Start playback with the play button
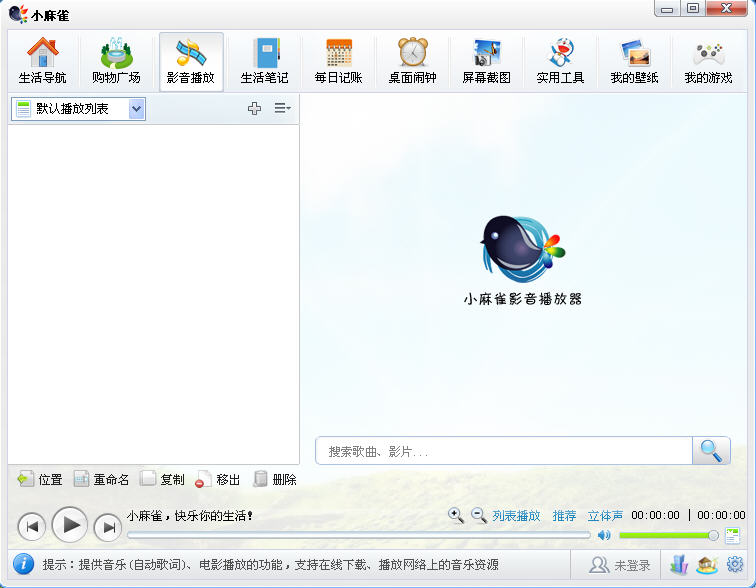The width and height of the screenshot is (756, 588). pos(70,524)
